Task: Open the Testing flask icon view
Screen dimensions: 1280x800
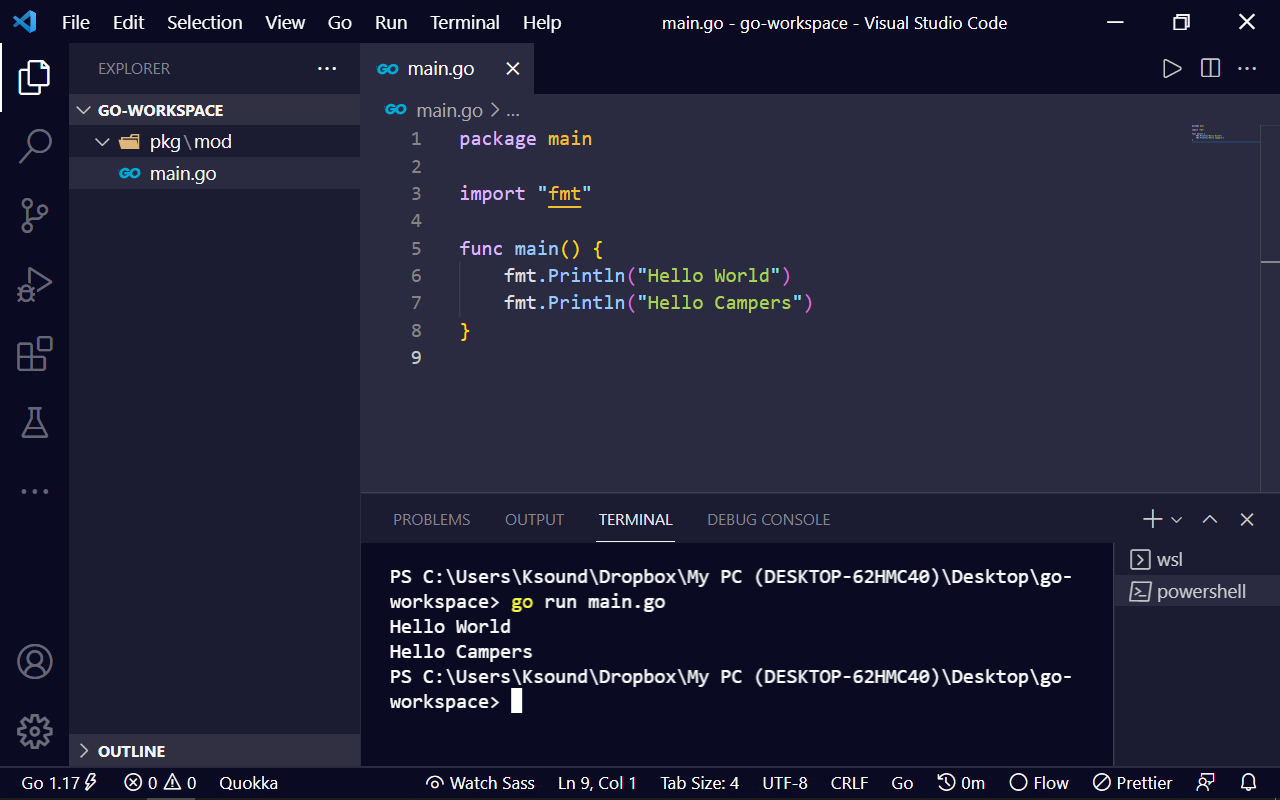Action: click(x=35, y=423)
